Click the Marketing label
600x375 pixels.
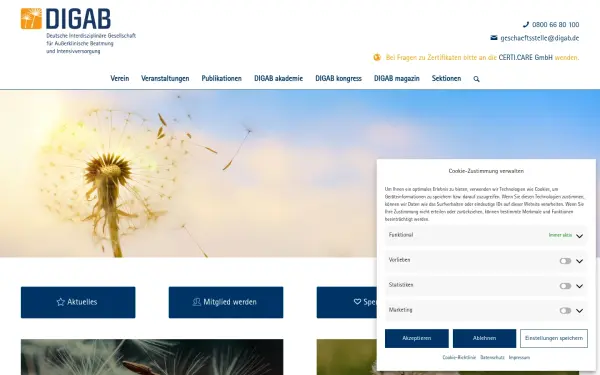point(401,310)
